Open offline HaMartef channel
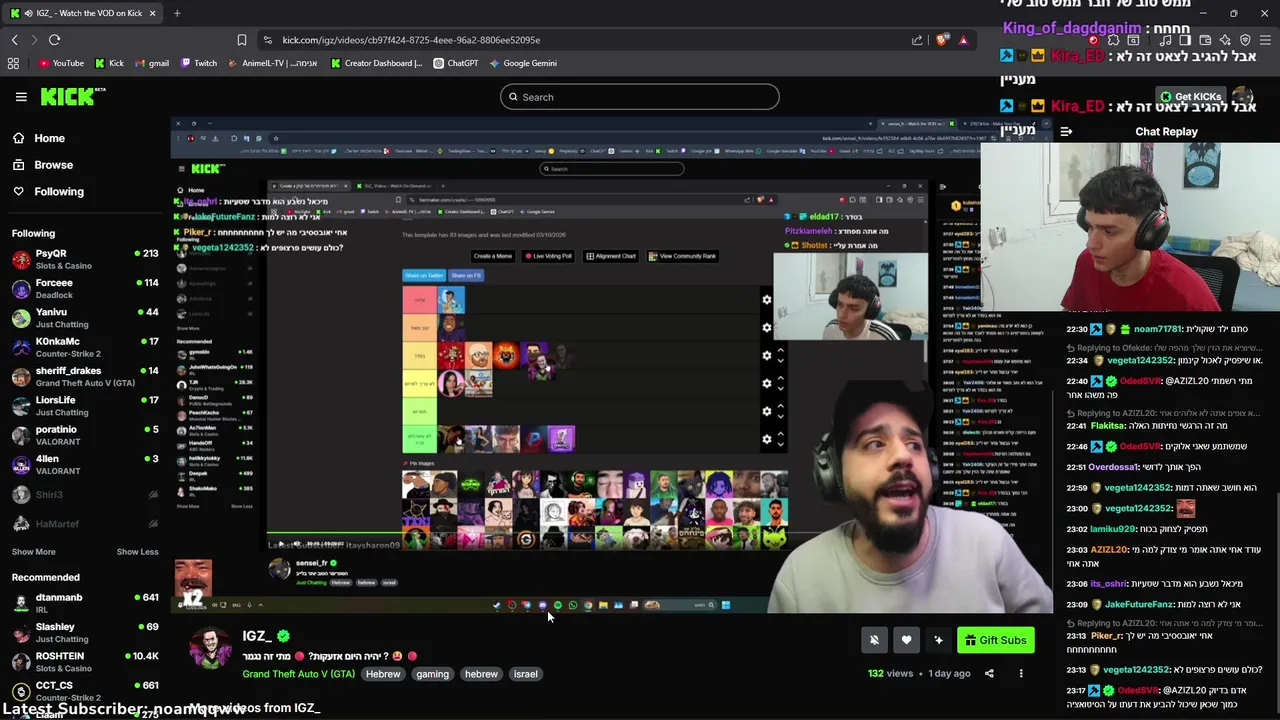 85,523
